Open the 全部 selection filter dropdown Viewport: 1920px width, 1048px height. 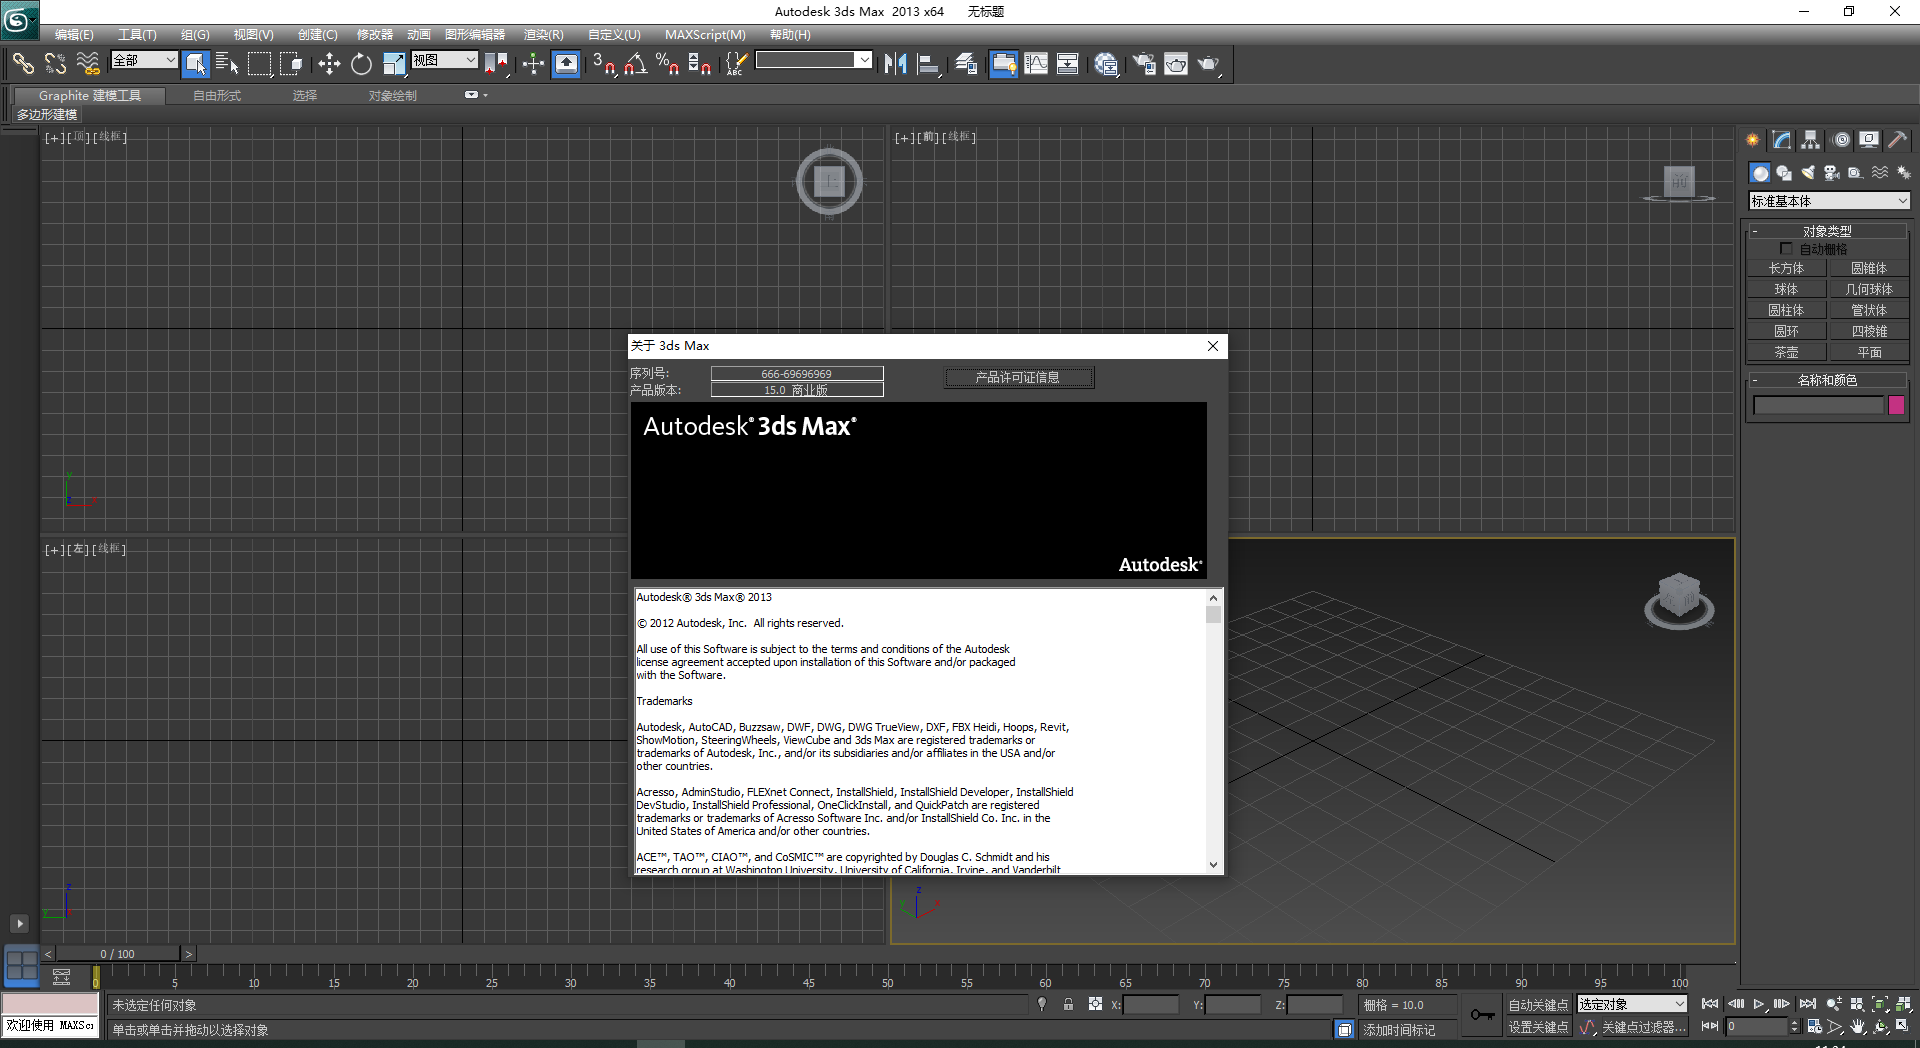144,60
